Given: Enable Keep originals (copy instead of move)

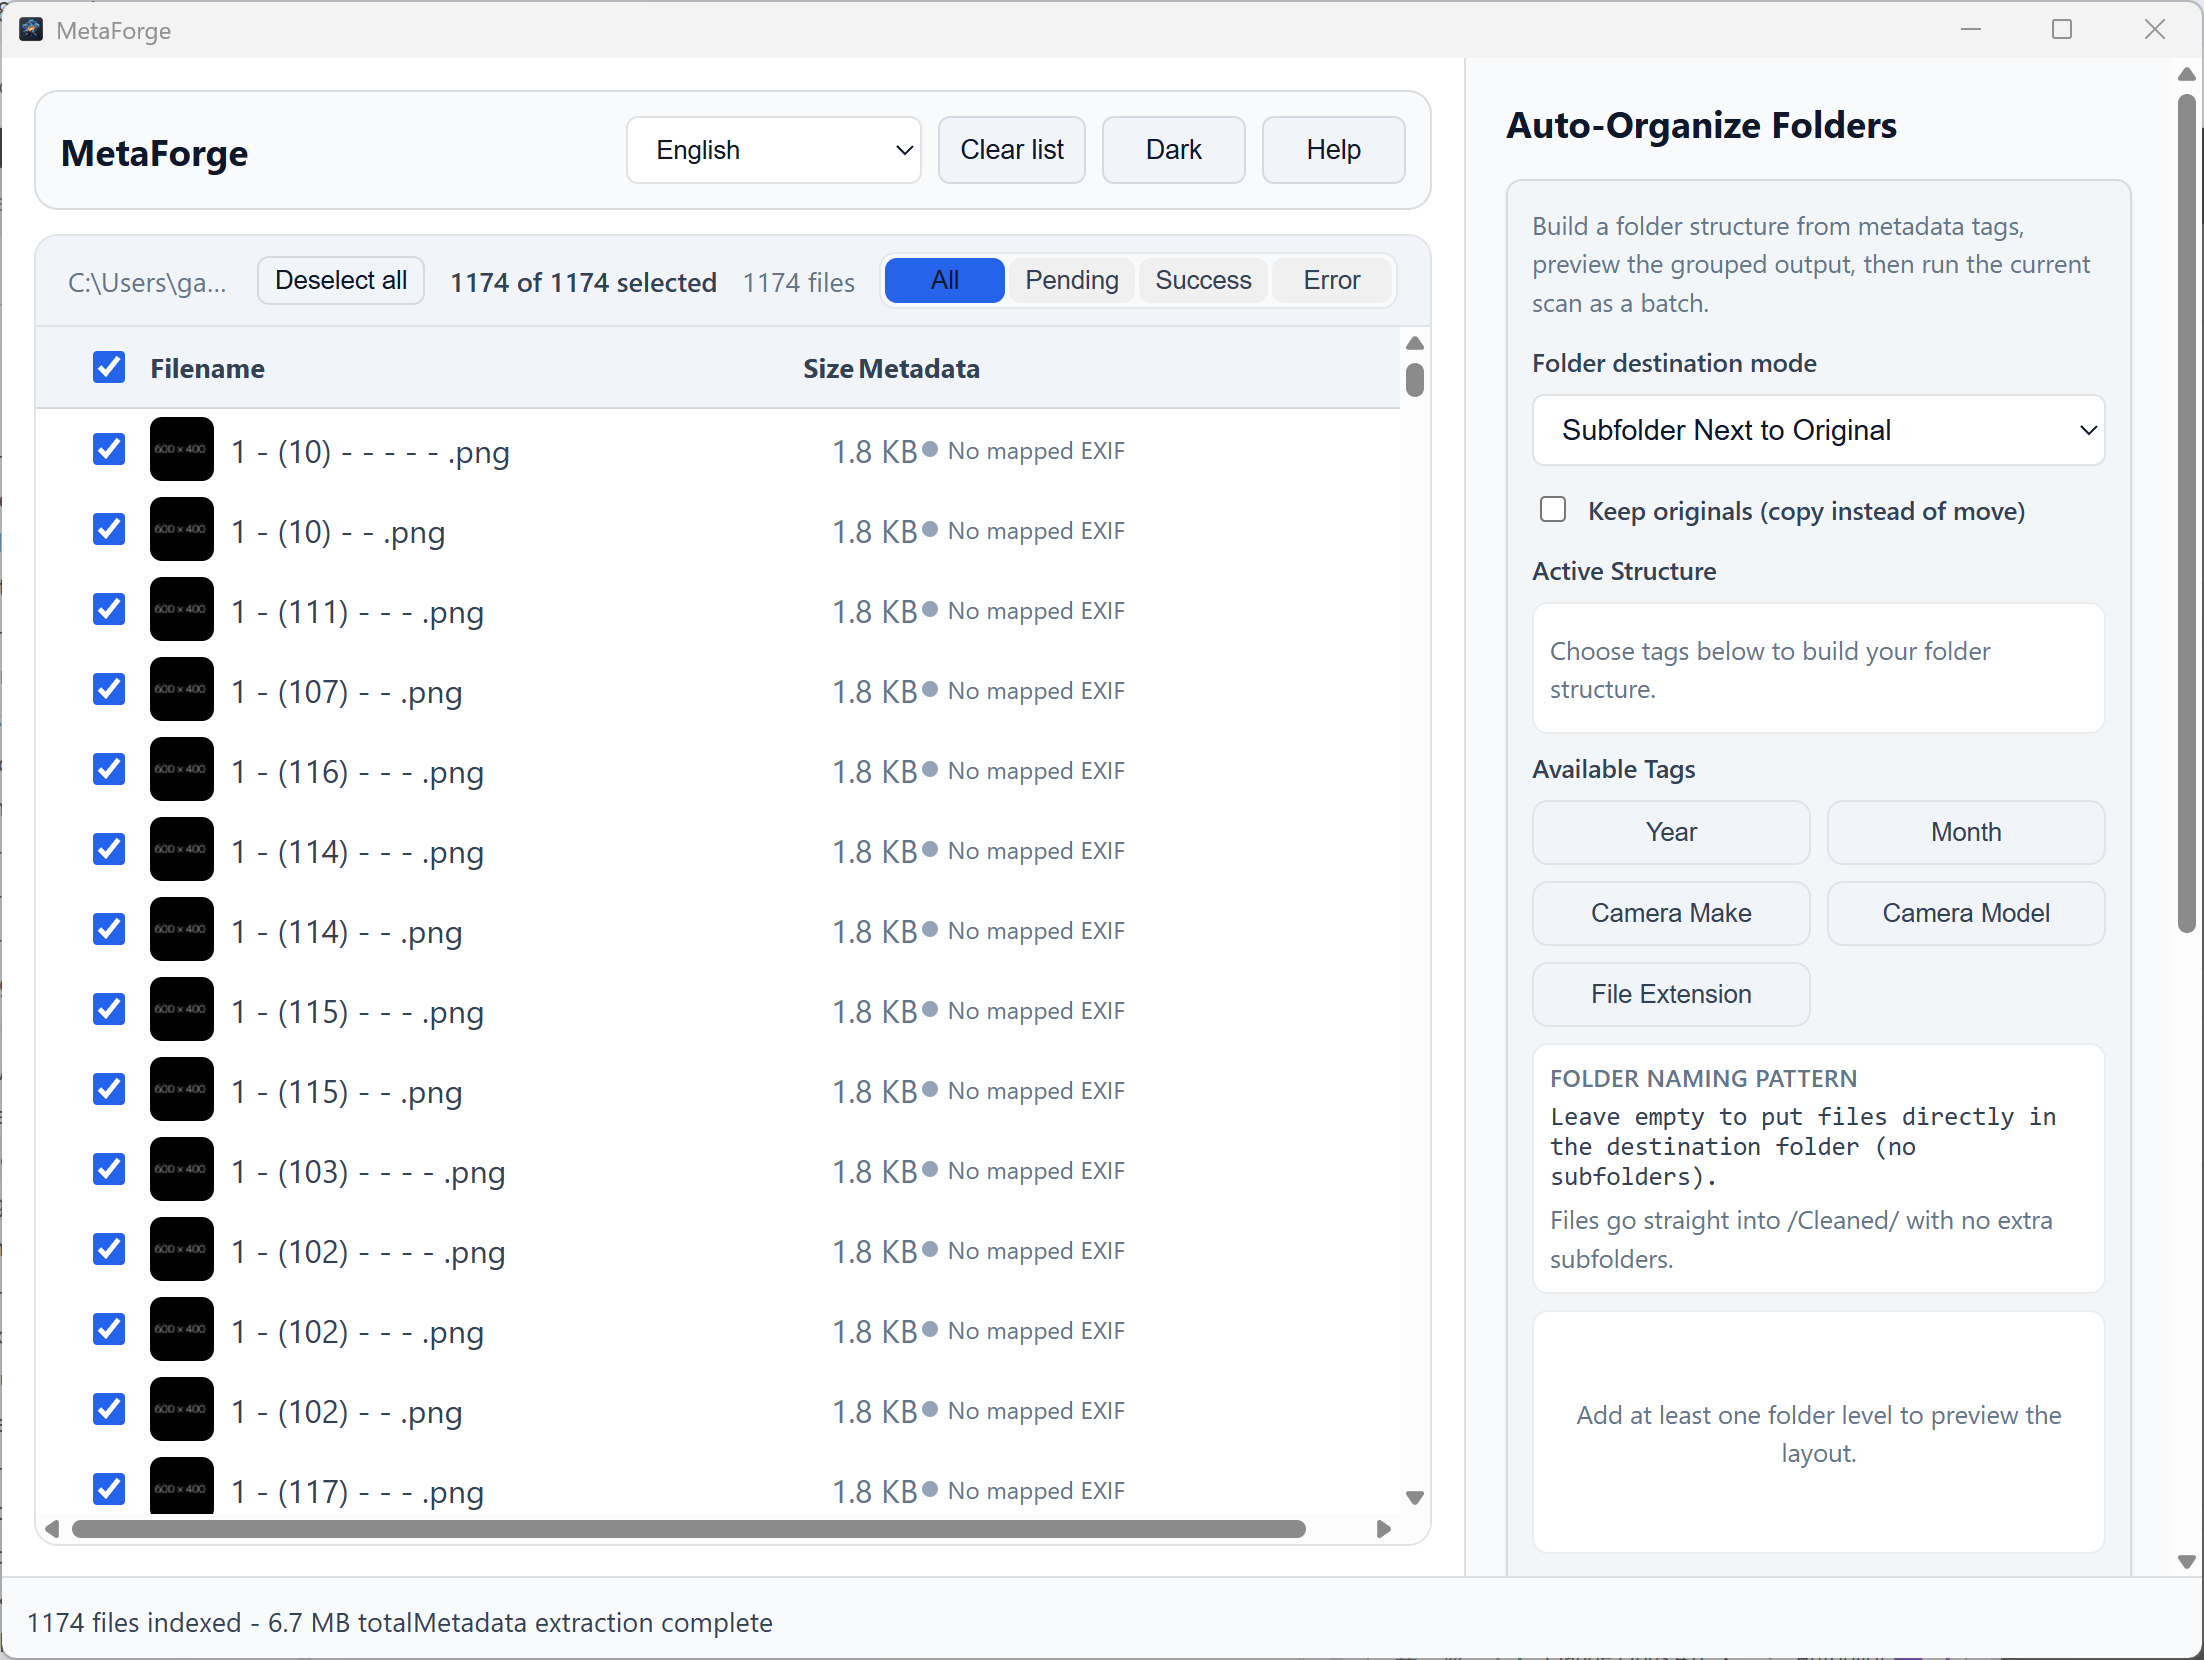Looking at the screenshot, I should coord(1553,510).
